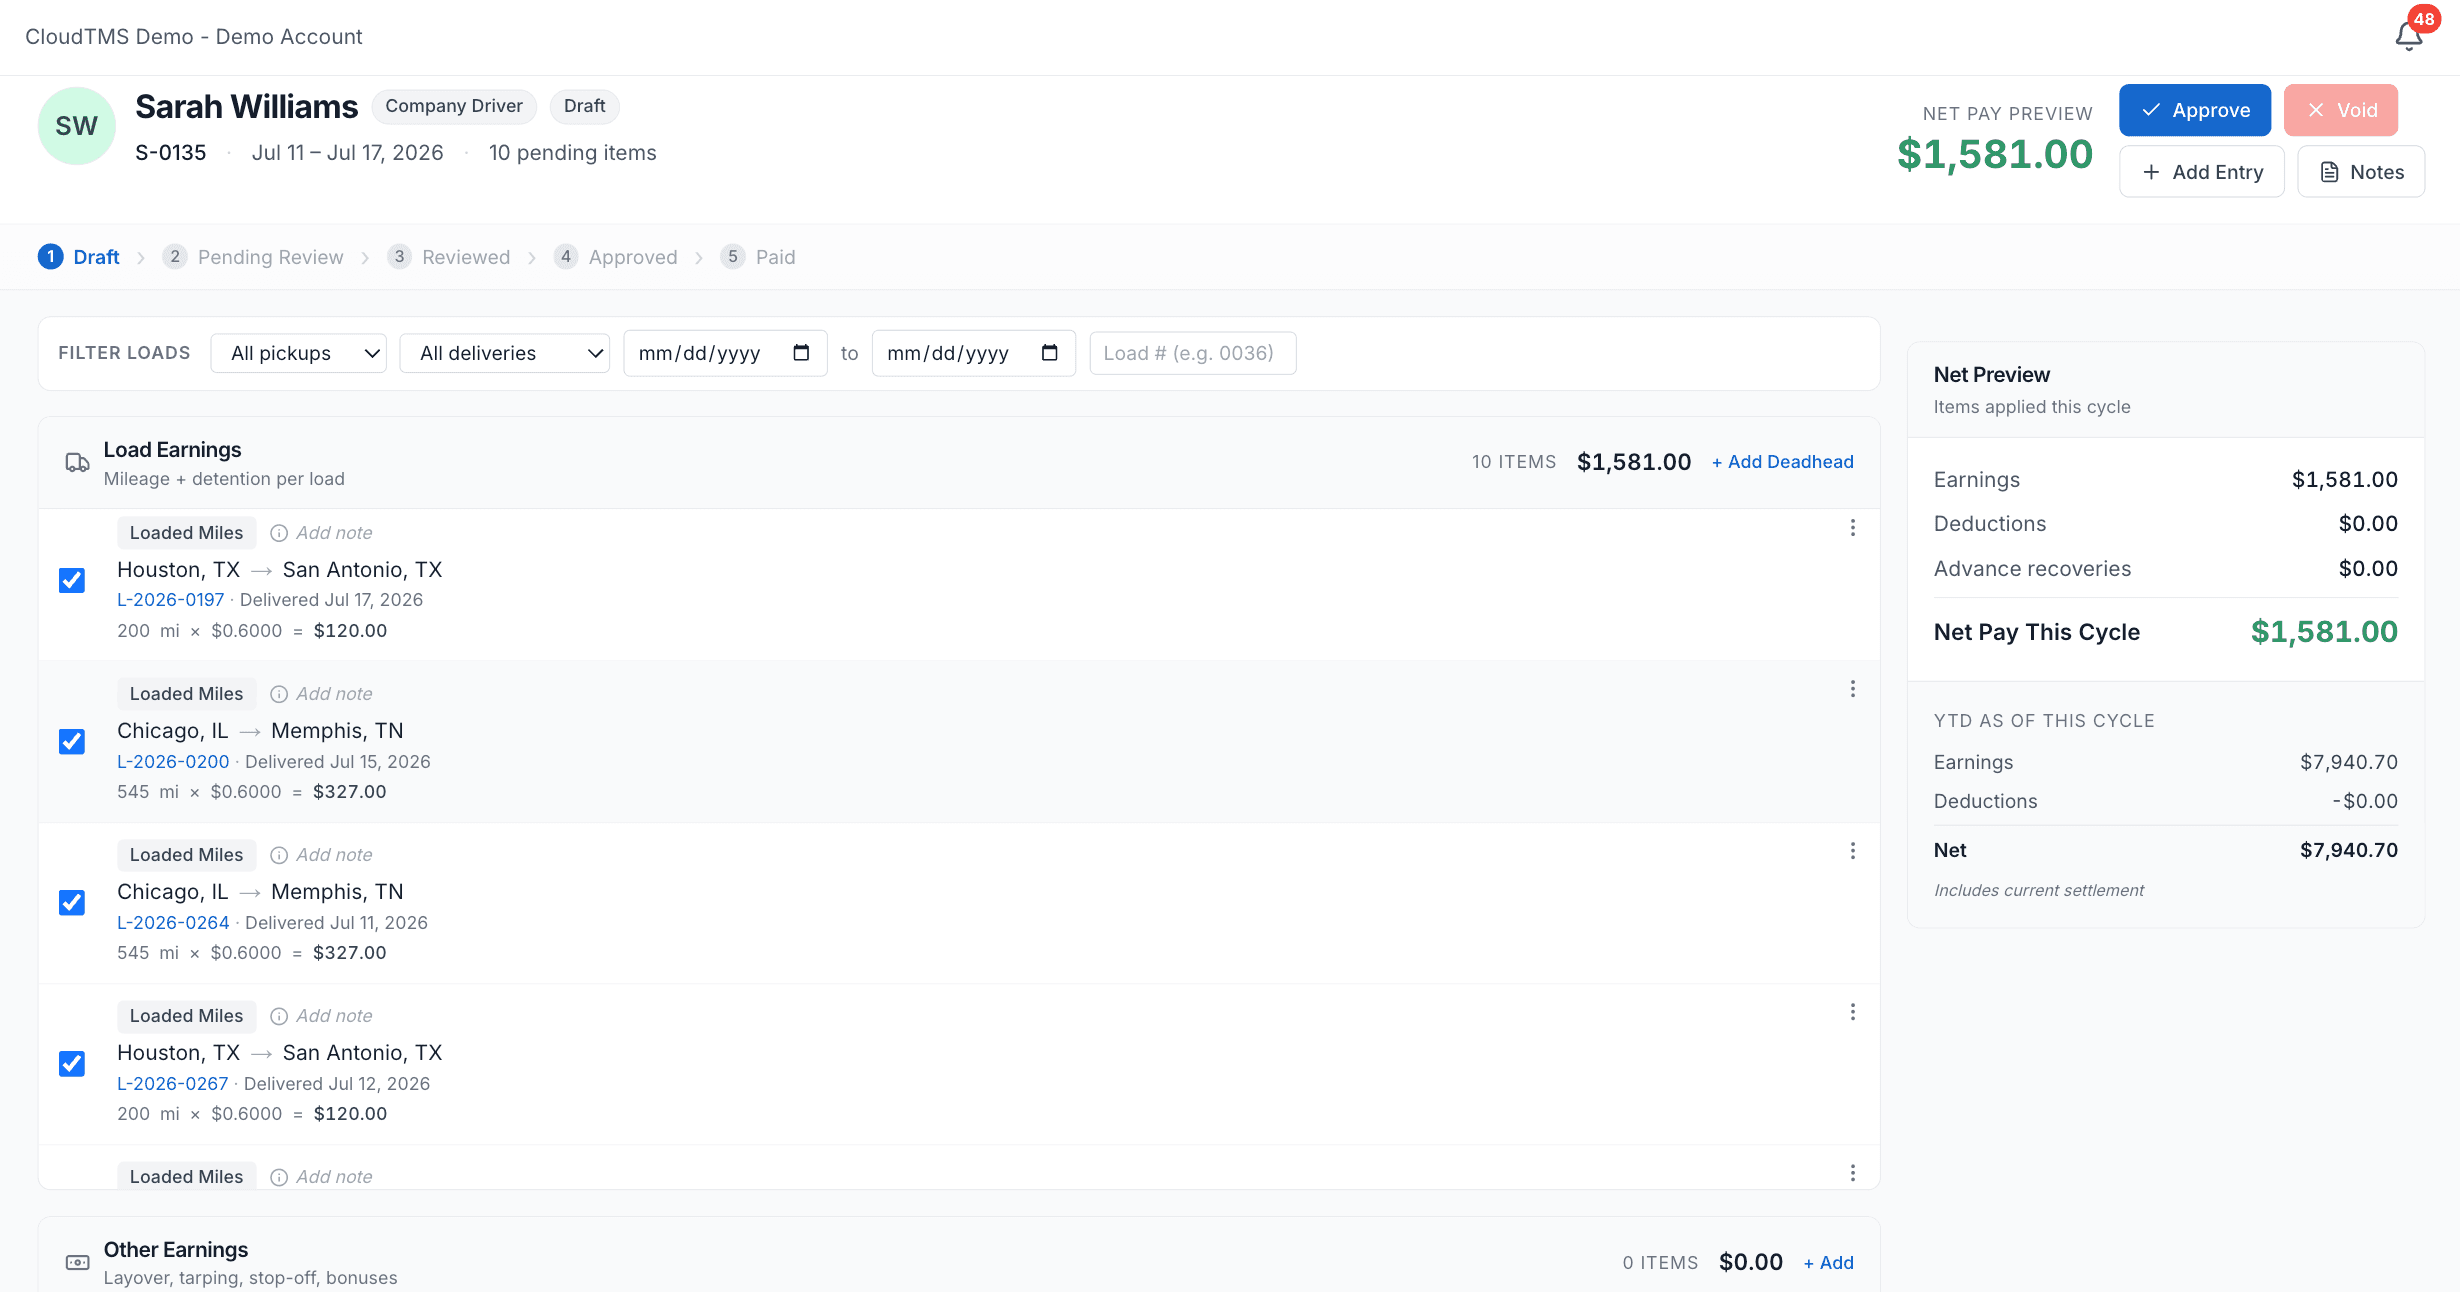
Task: Open kebab menu for load L-2026-0267
Action: (1852, 1012)
